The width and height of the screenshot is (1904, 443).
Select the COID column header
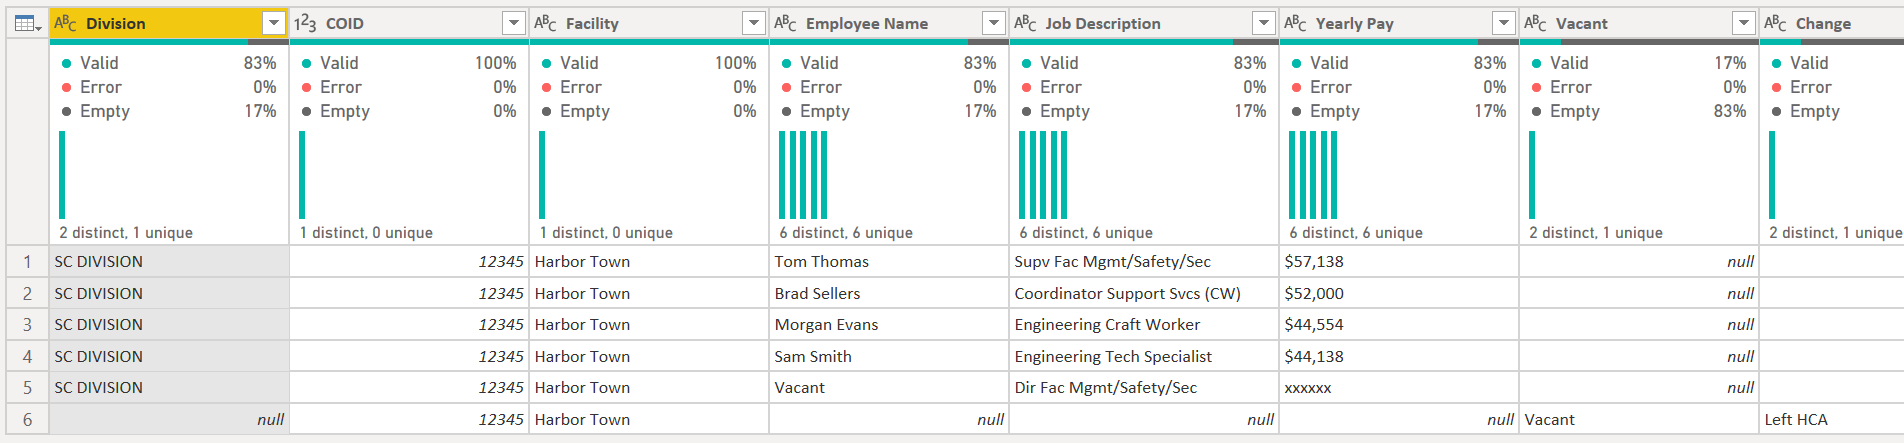[x=409, y=23]
